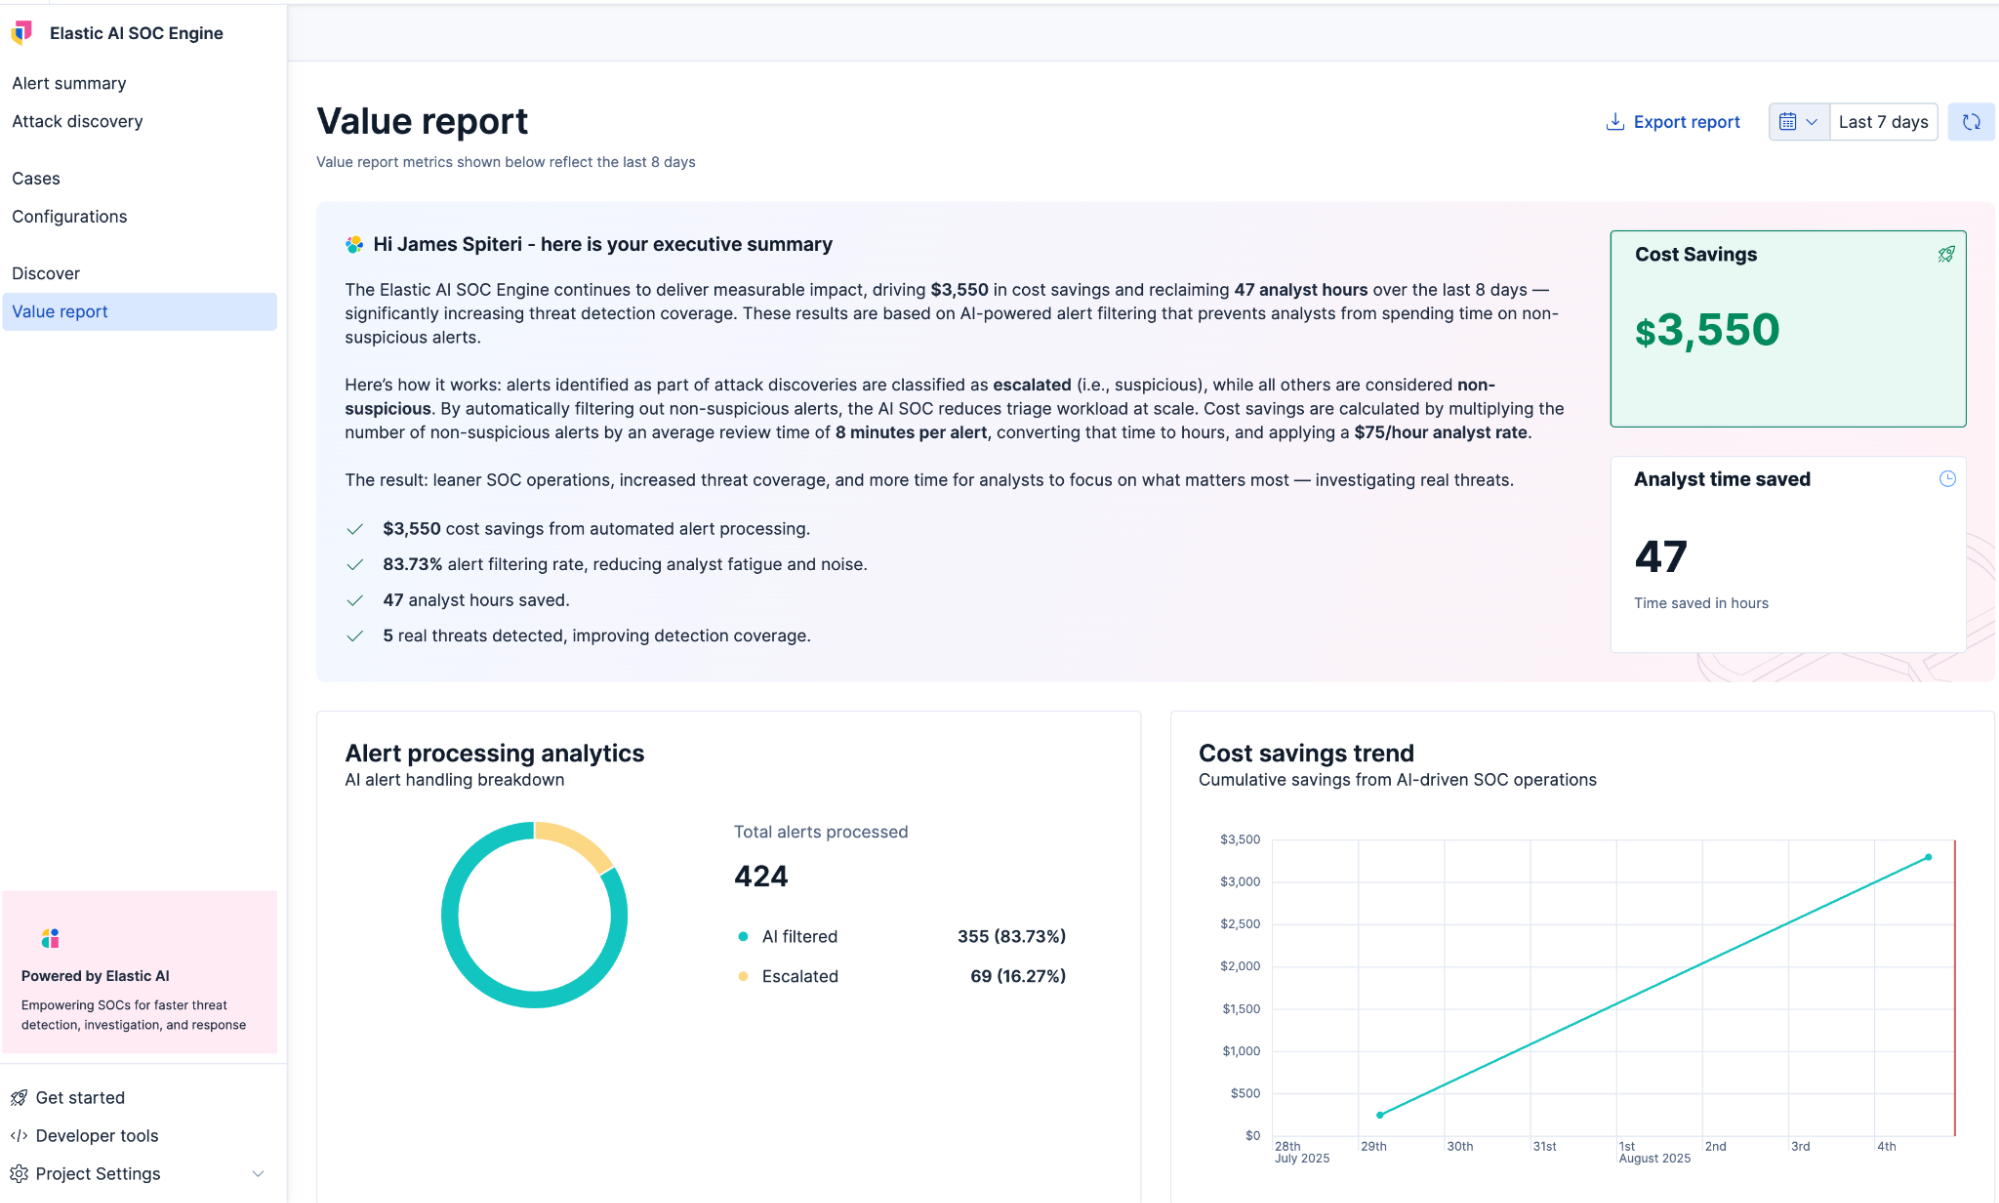Click the download icon beside Export report
The width and height of the screenshot is (1999, 1203).
1614,122
